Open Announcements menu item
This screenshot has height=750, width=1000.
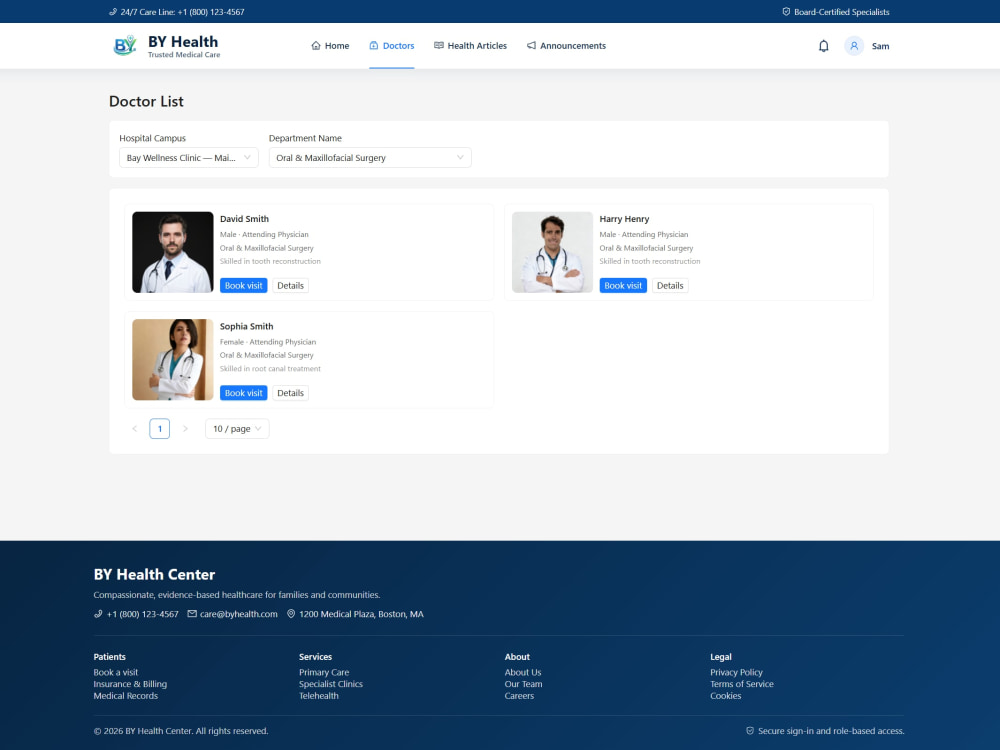[x=566, y=45]
